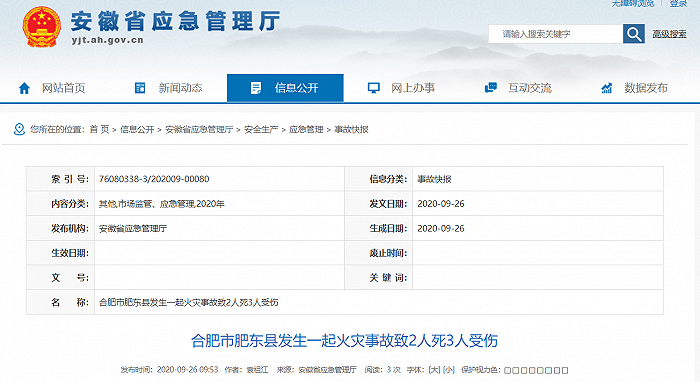Set font size to small [小]
The image size is (700, 382).
(449, 370)
